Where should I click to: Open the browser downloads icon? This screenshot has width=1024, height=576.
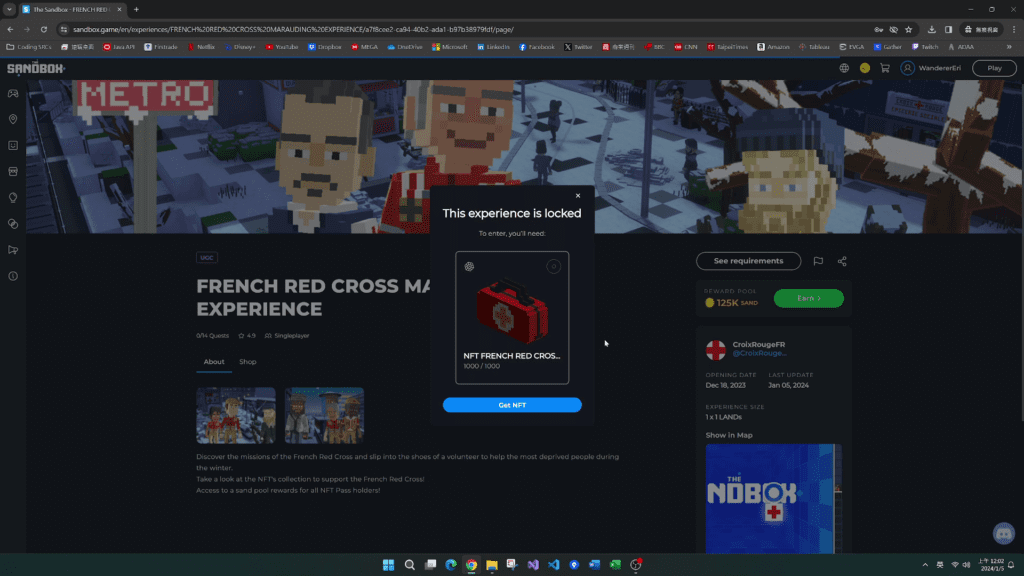931,29
